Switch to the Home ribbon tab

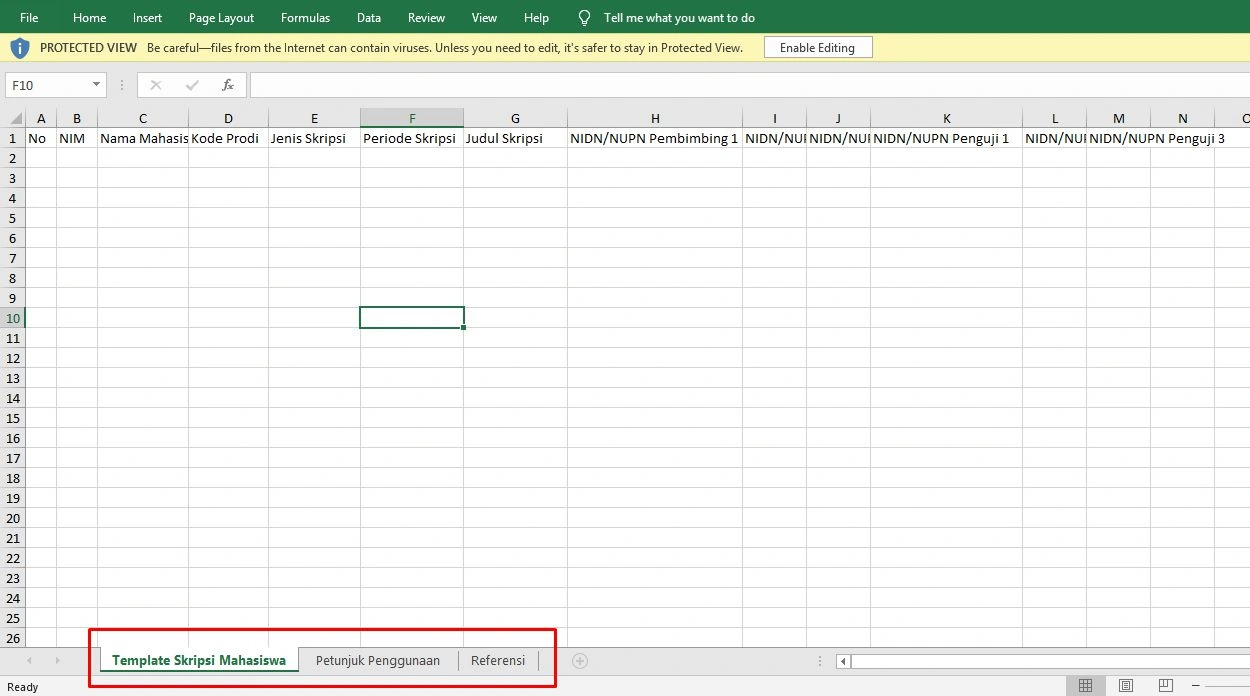pos(89,18)
